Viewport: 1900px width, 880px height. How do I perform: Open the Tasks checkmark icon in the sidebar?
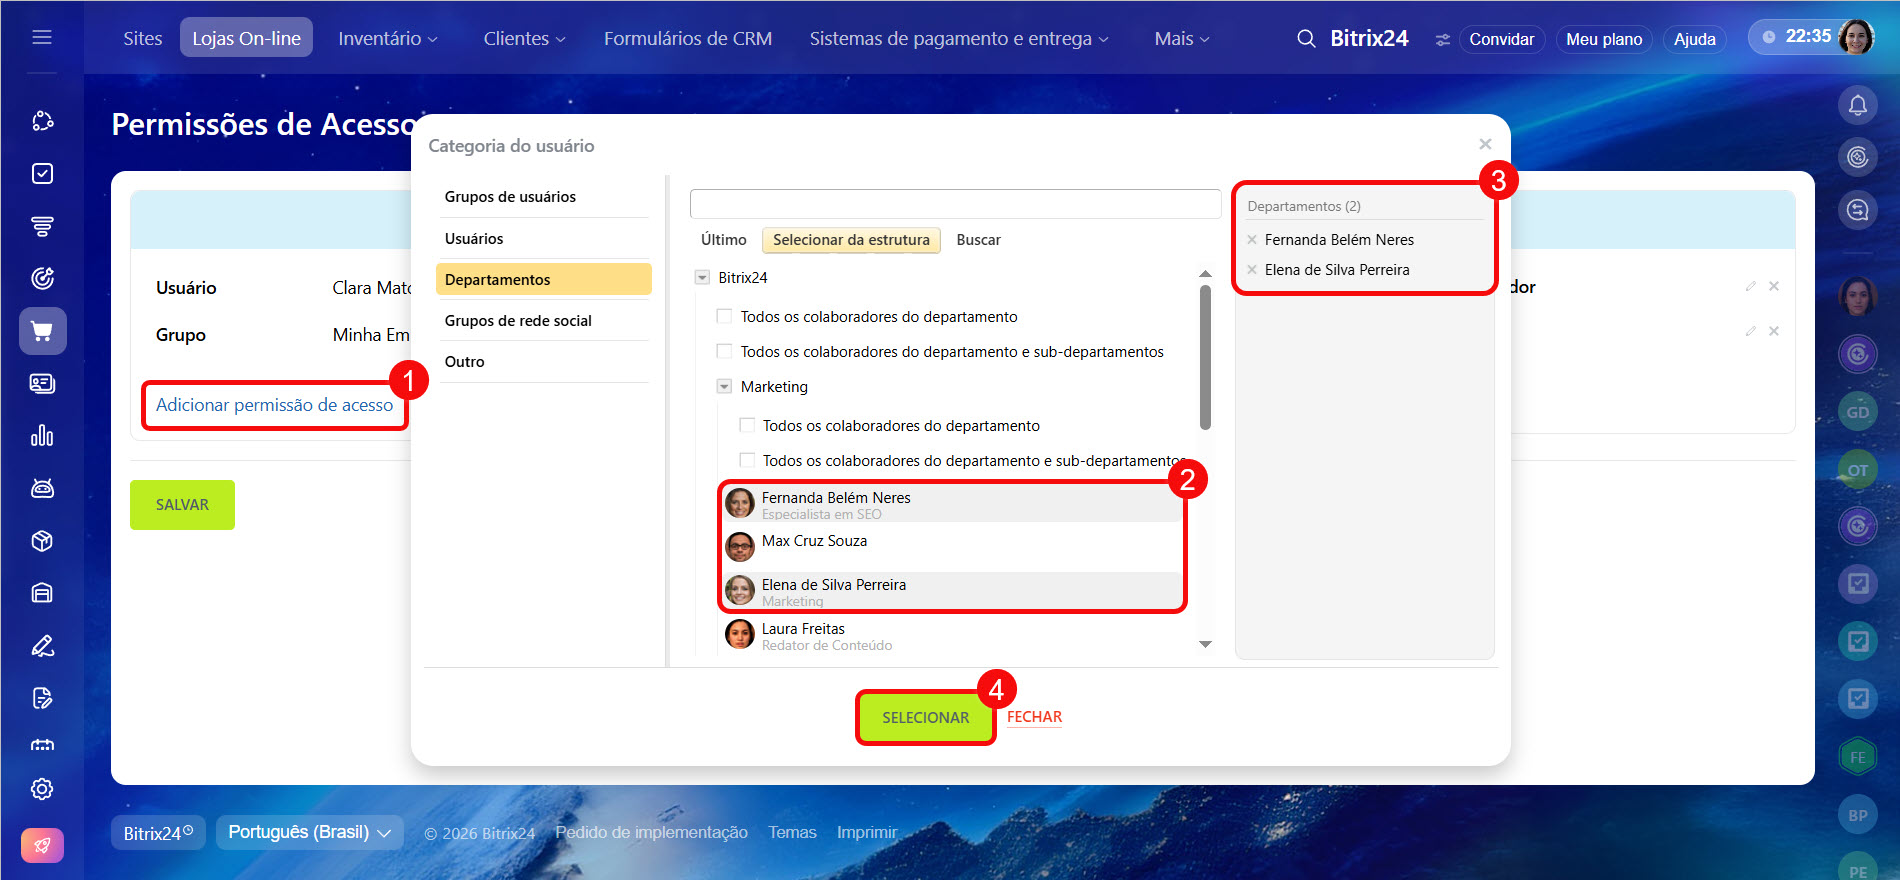pos(42,174)
